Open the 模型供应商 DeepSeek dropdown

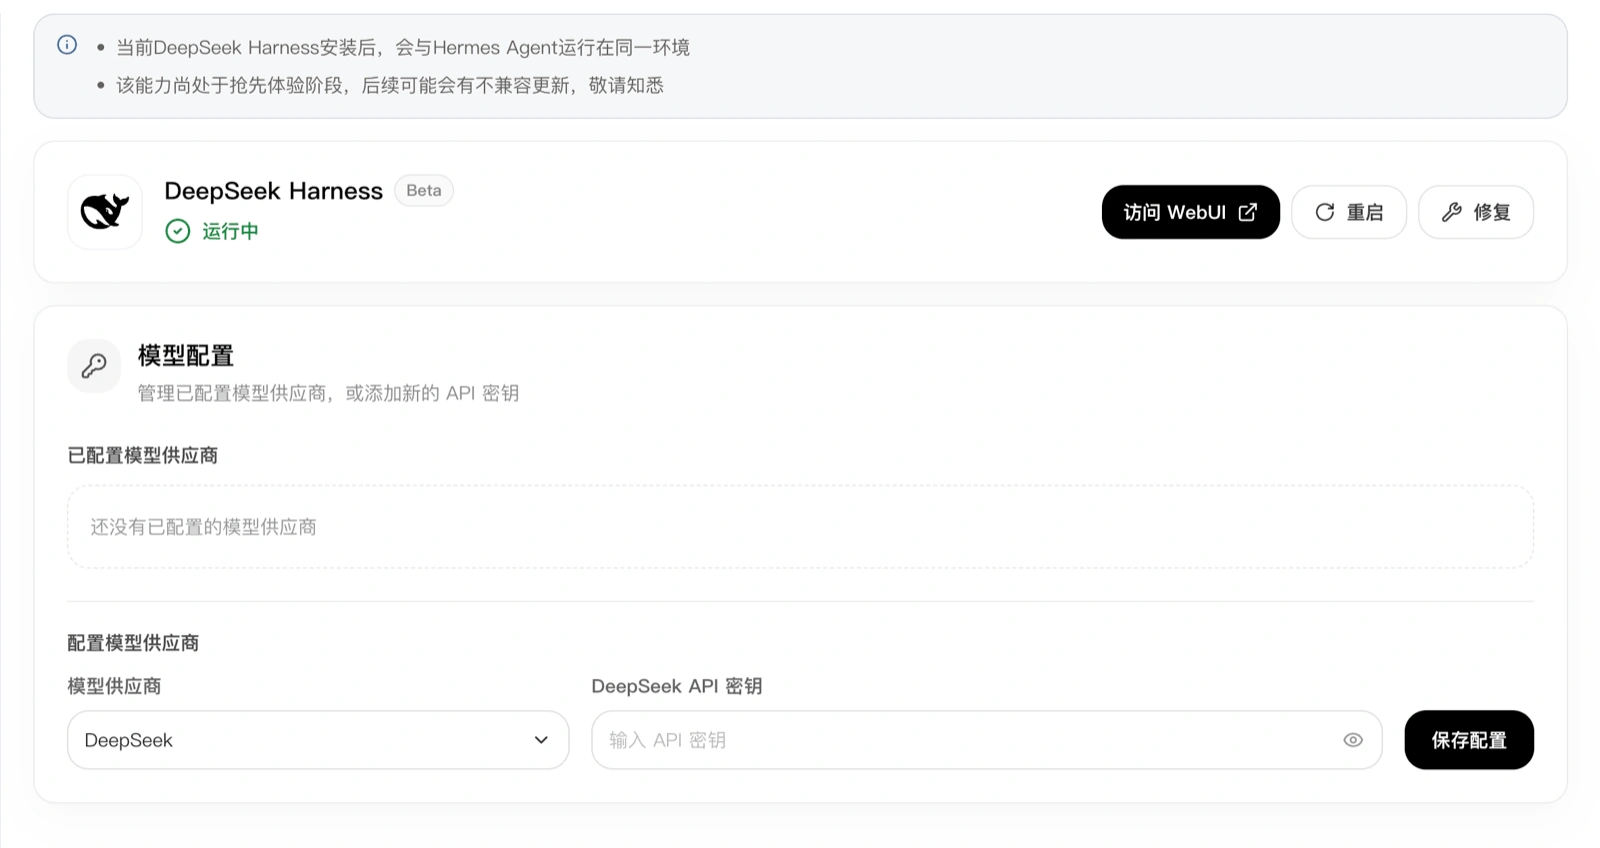coord(318,740)
